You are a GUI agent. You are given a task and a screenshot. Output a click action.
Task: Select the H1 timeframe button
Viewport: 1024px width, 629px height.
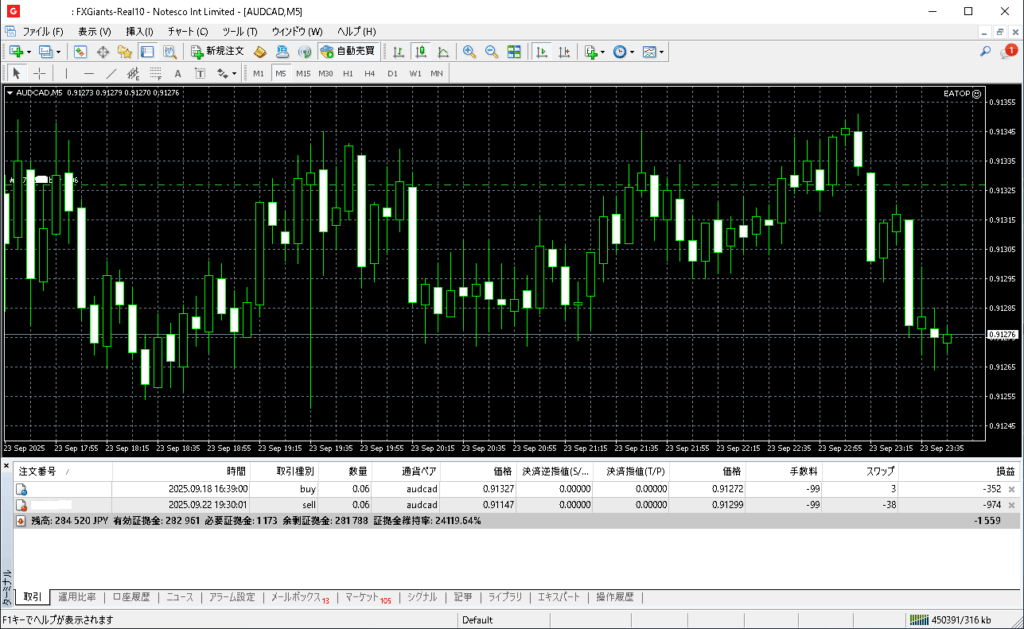pyautogui.click(x=348, y=73)
